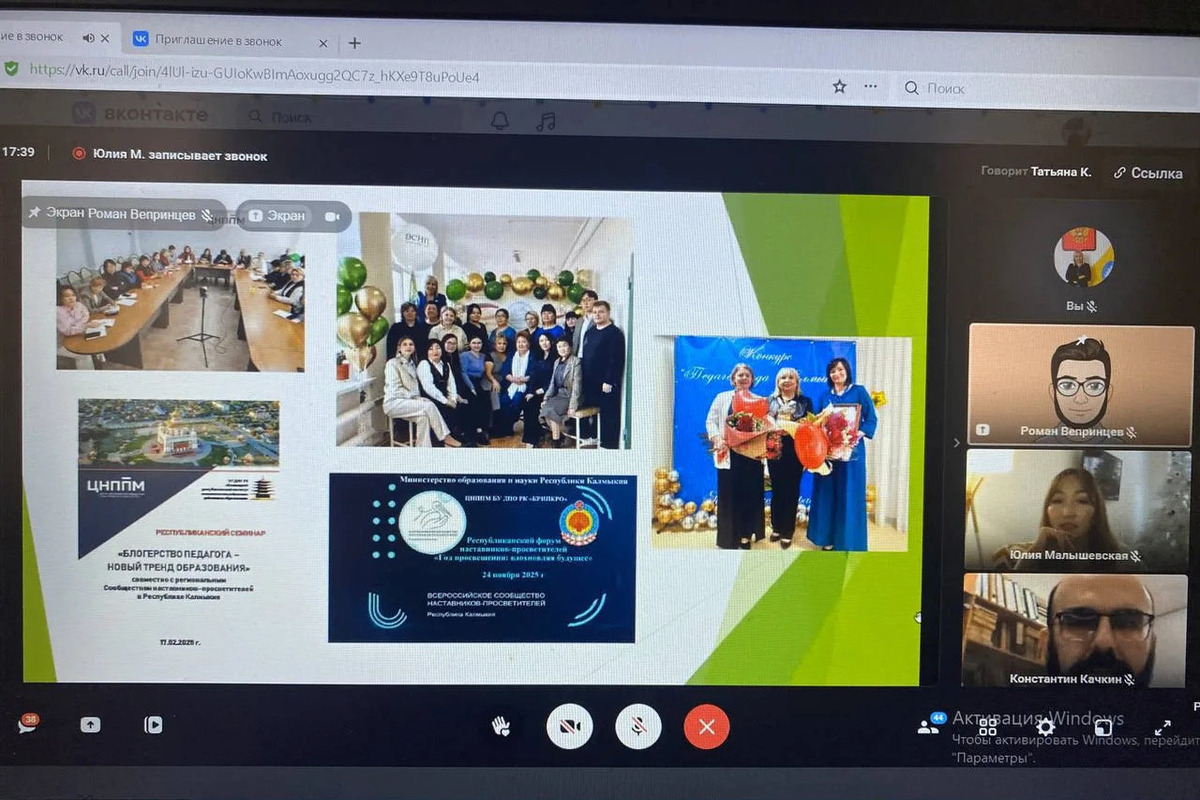
Task: Click the share screen icon
Action: [x=91, y=725]
